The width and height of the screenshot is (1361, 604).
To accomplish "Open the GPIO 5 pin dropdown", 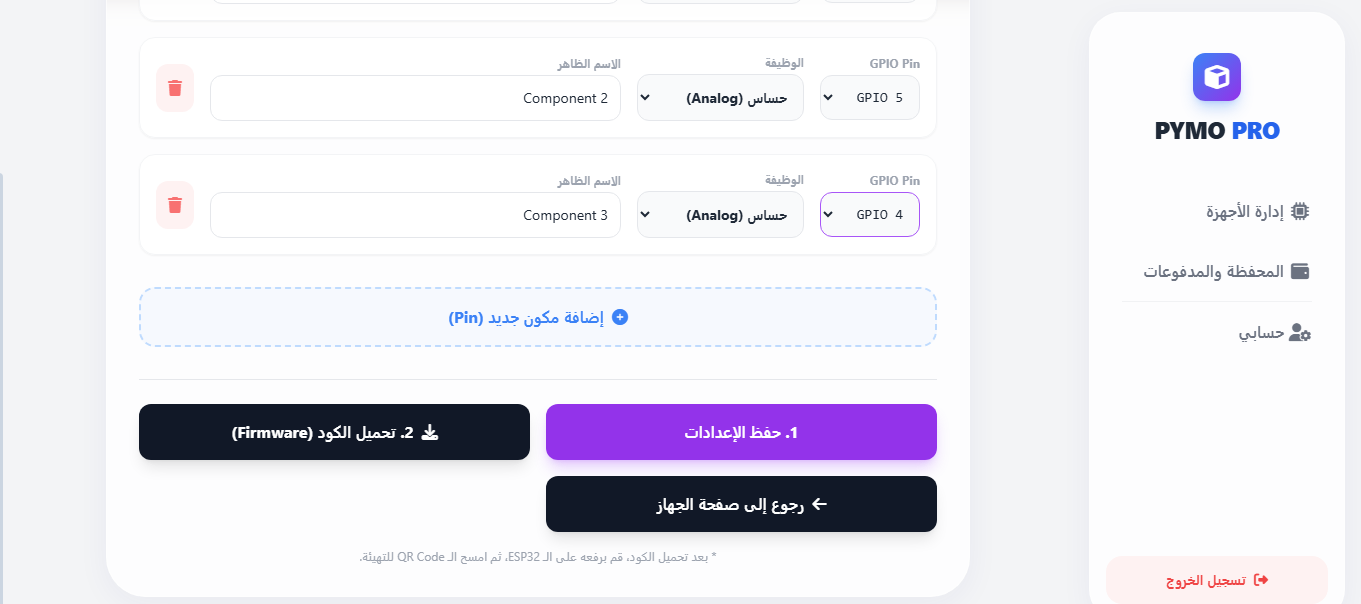I will click(869, 98).
